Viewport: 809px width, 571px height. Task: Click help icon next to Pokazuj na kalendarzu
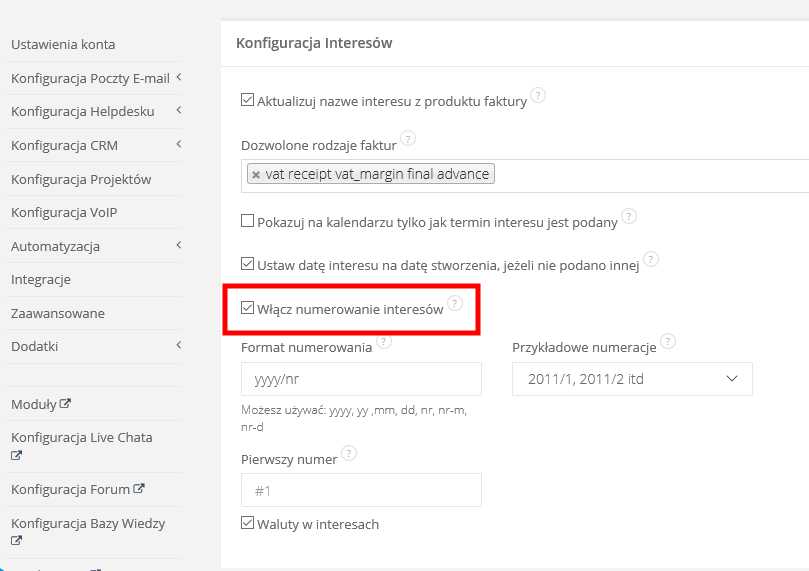pyautogui.click(x=629, y=216)
